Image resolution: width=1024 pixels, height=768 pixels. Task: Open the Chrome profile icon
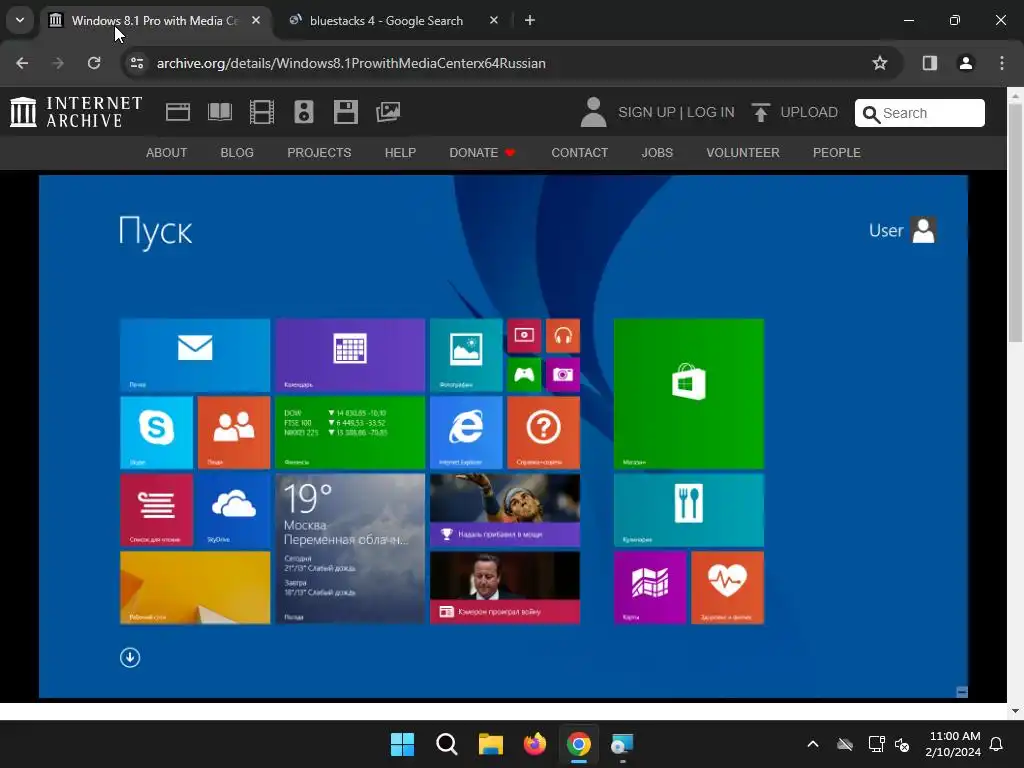click(965, 63)
